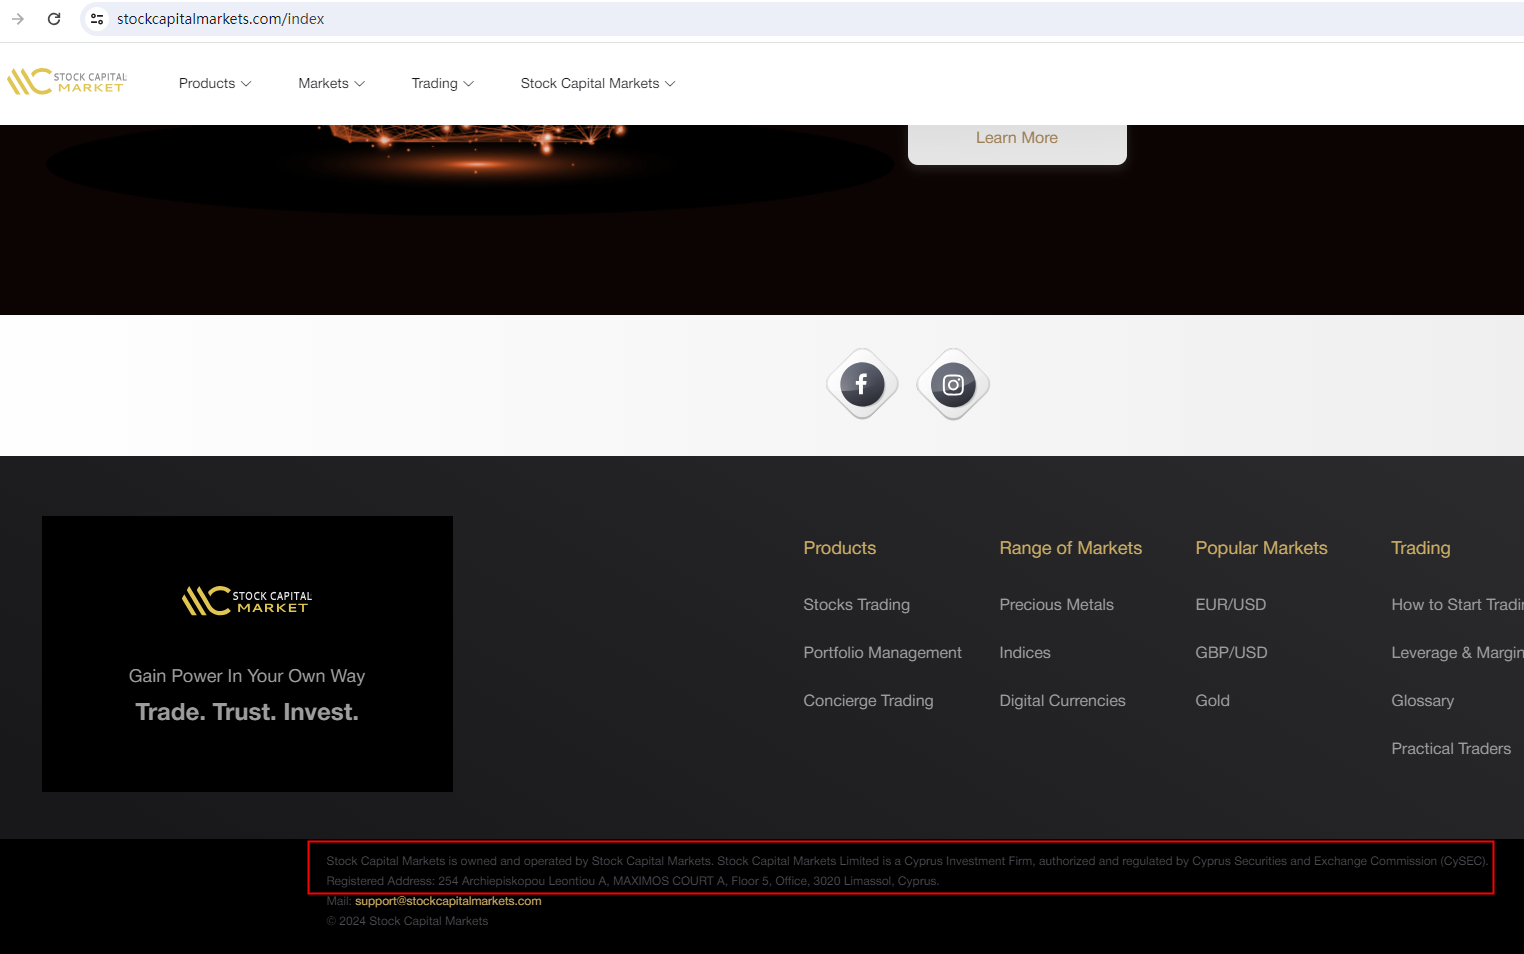
Task: Click the Facebook social icon
Action: pyautogui.click(x=862, y=384)
